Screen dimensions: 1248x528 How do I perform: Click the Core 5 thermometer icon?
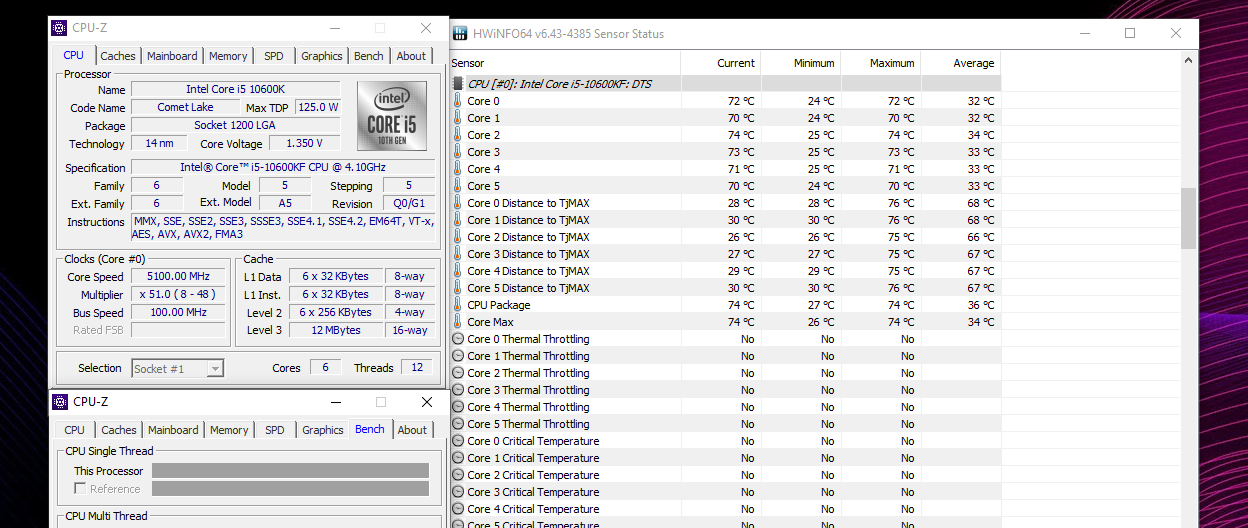tap(458, 186)
